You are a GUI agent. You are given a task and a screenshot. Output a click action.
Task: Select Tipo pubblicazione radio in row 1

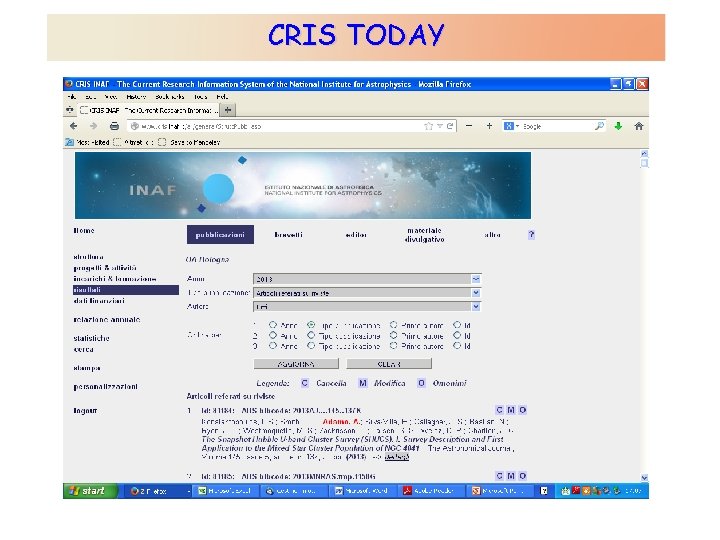click(x=311, y=325)
